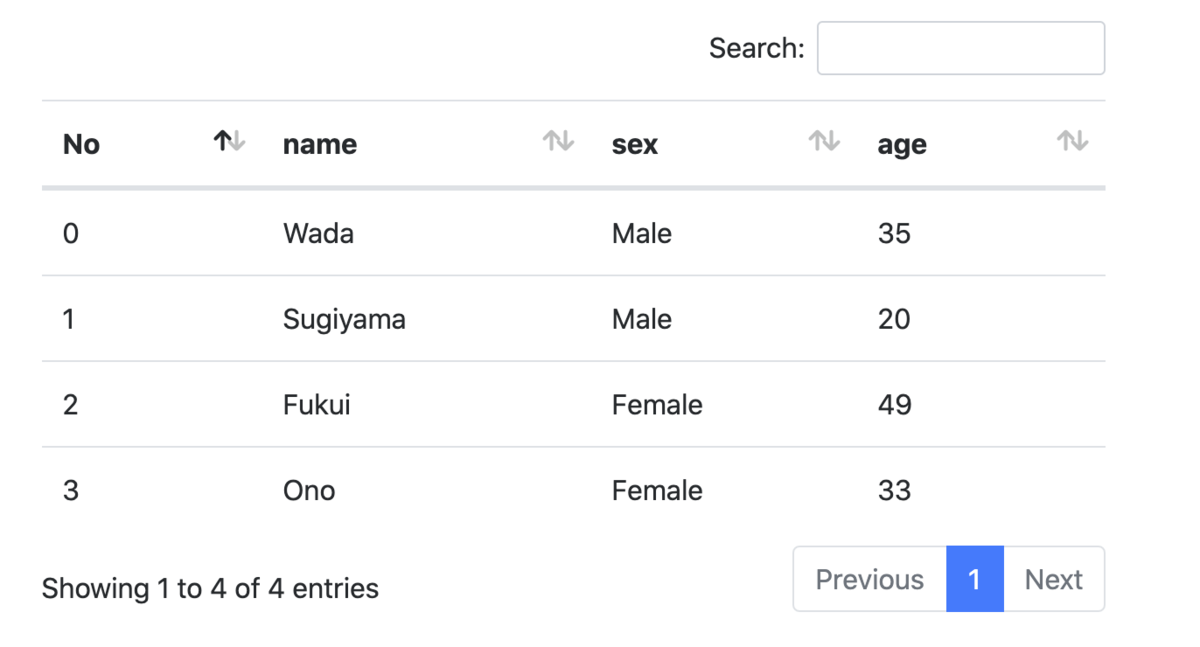Click the No column header text
1200x647 pixels.
click(x=81, y=144)
